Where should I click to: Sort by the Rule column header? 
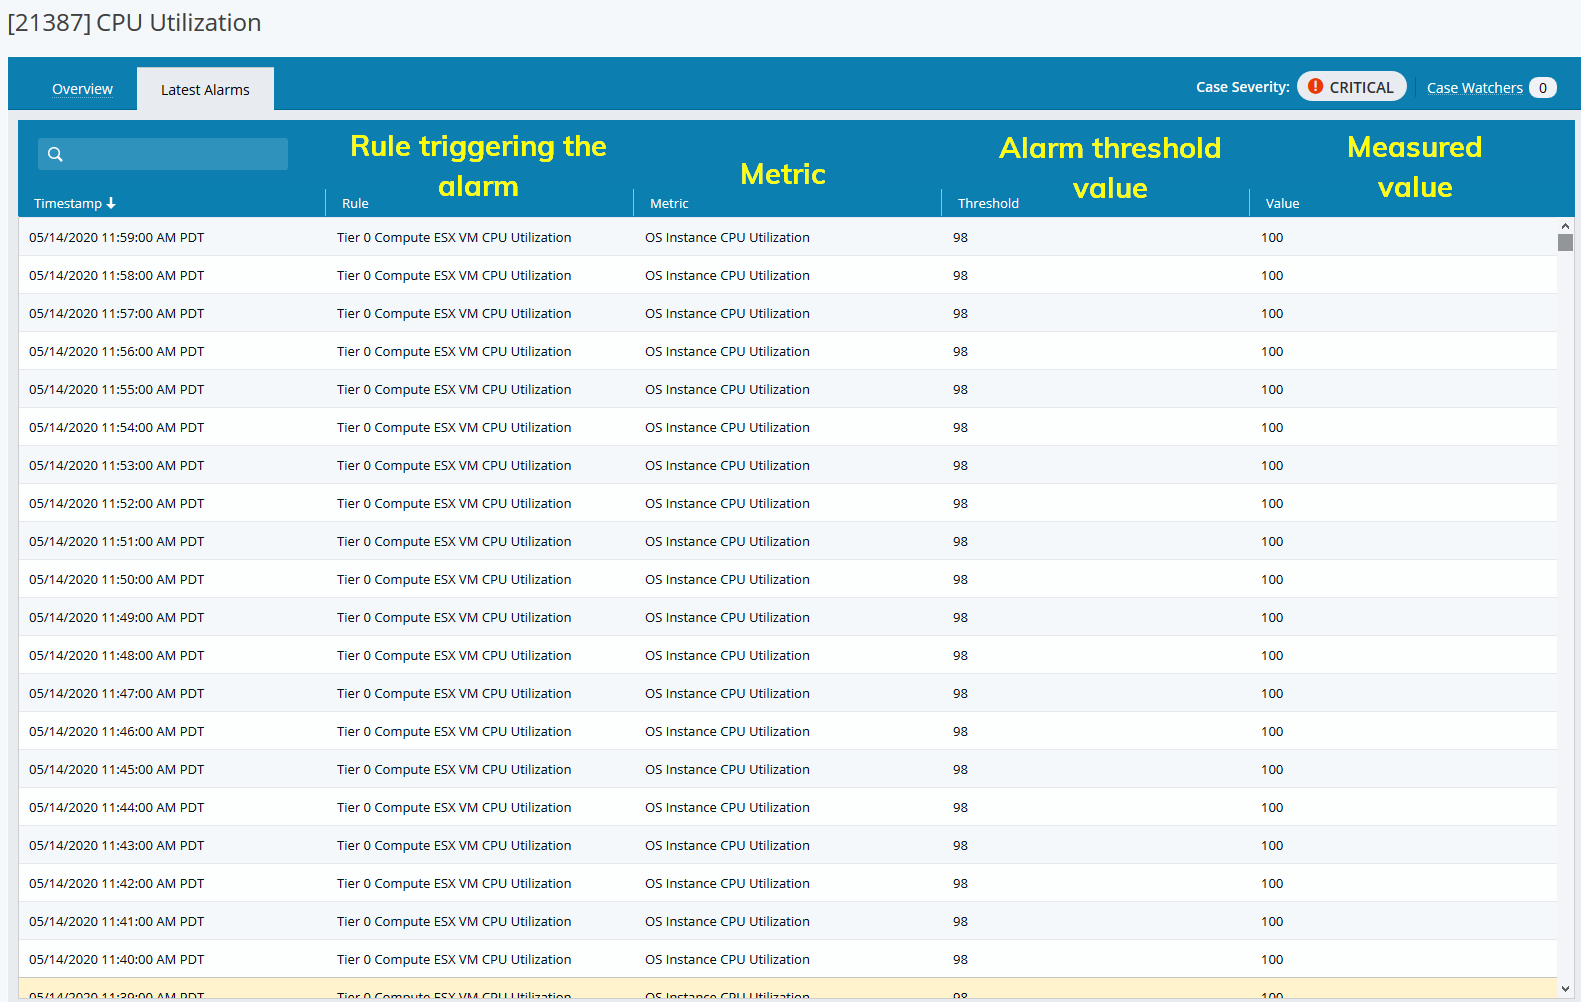click(355, 203)
